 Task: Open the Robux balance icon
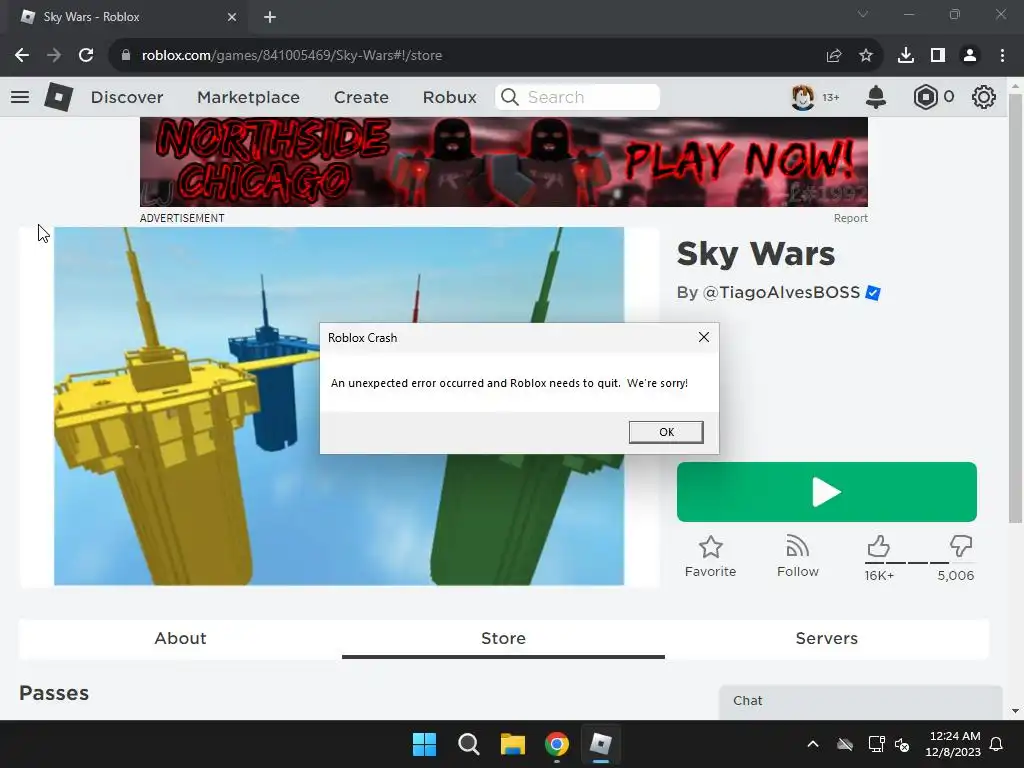click(925, 97)
